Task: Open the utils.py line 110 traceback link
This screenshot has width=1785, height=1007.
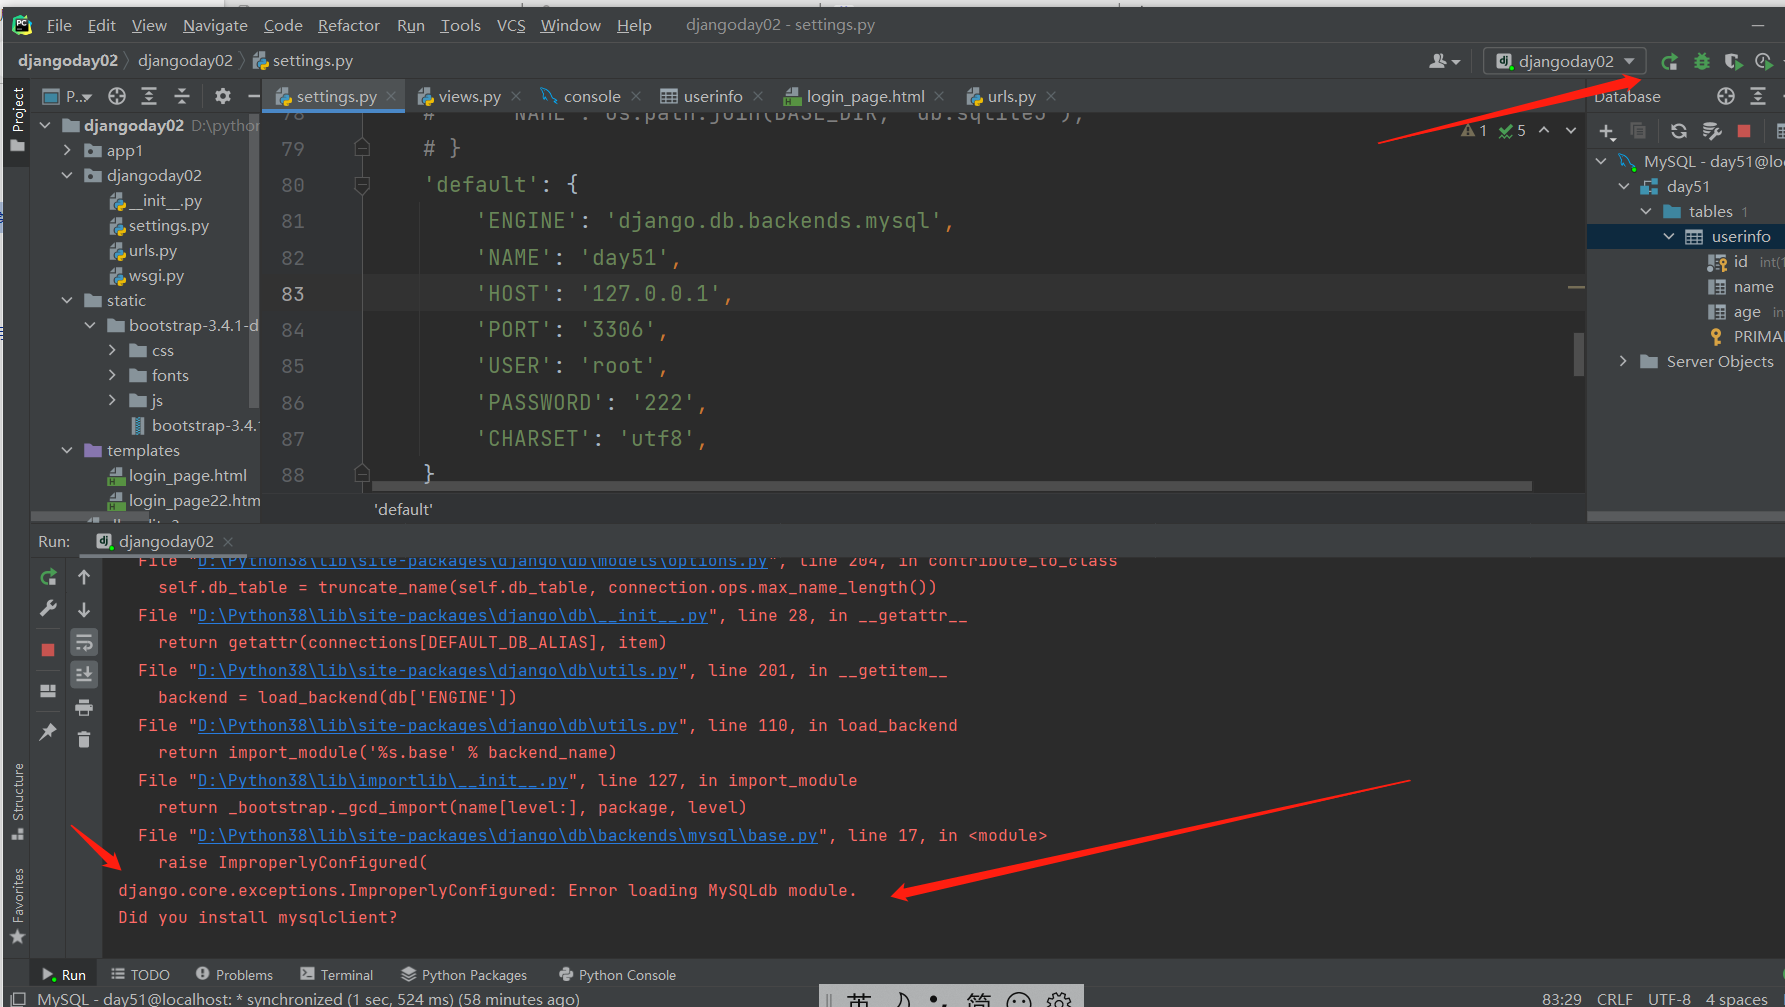Action: point(438,726)
